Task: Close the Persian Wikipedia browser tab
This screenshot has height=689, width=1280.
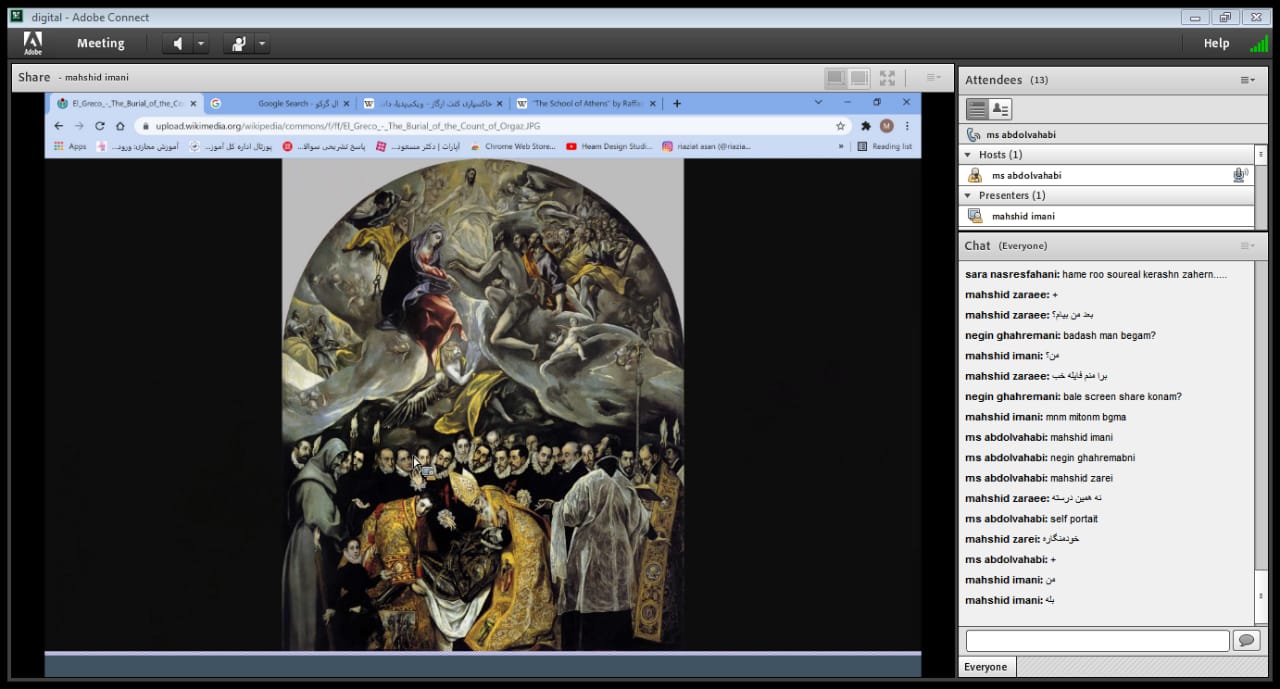Action: [500, 103]
